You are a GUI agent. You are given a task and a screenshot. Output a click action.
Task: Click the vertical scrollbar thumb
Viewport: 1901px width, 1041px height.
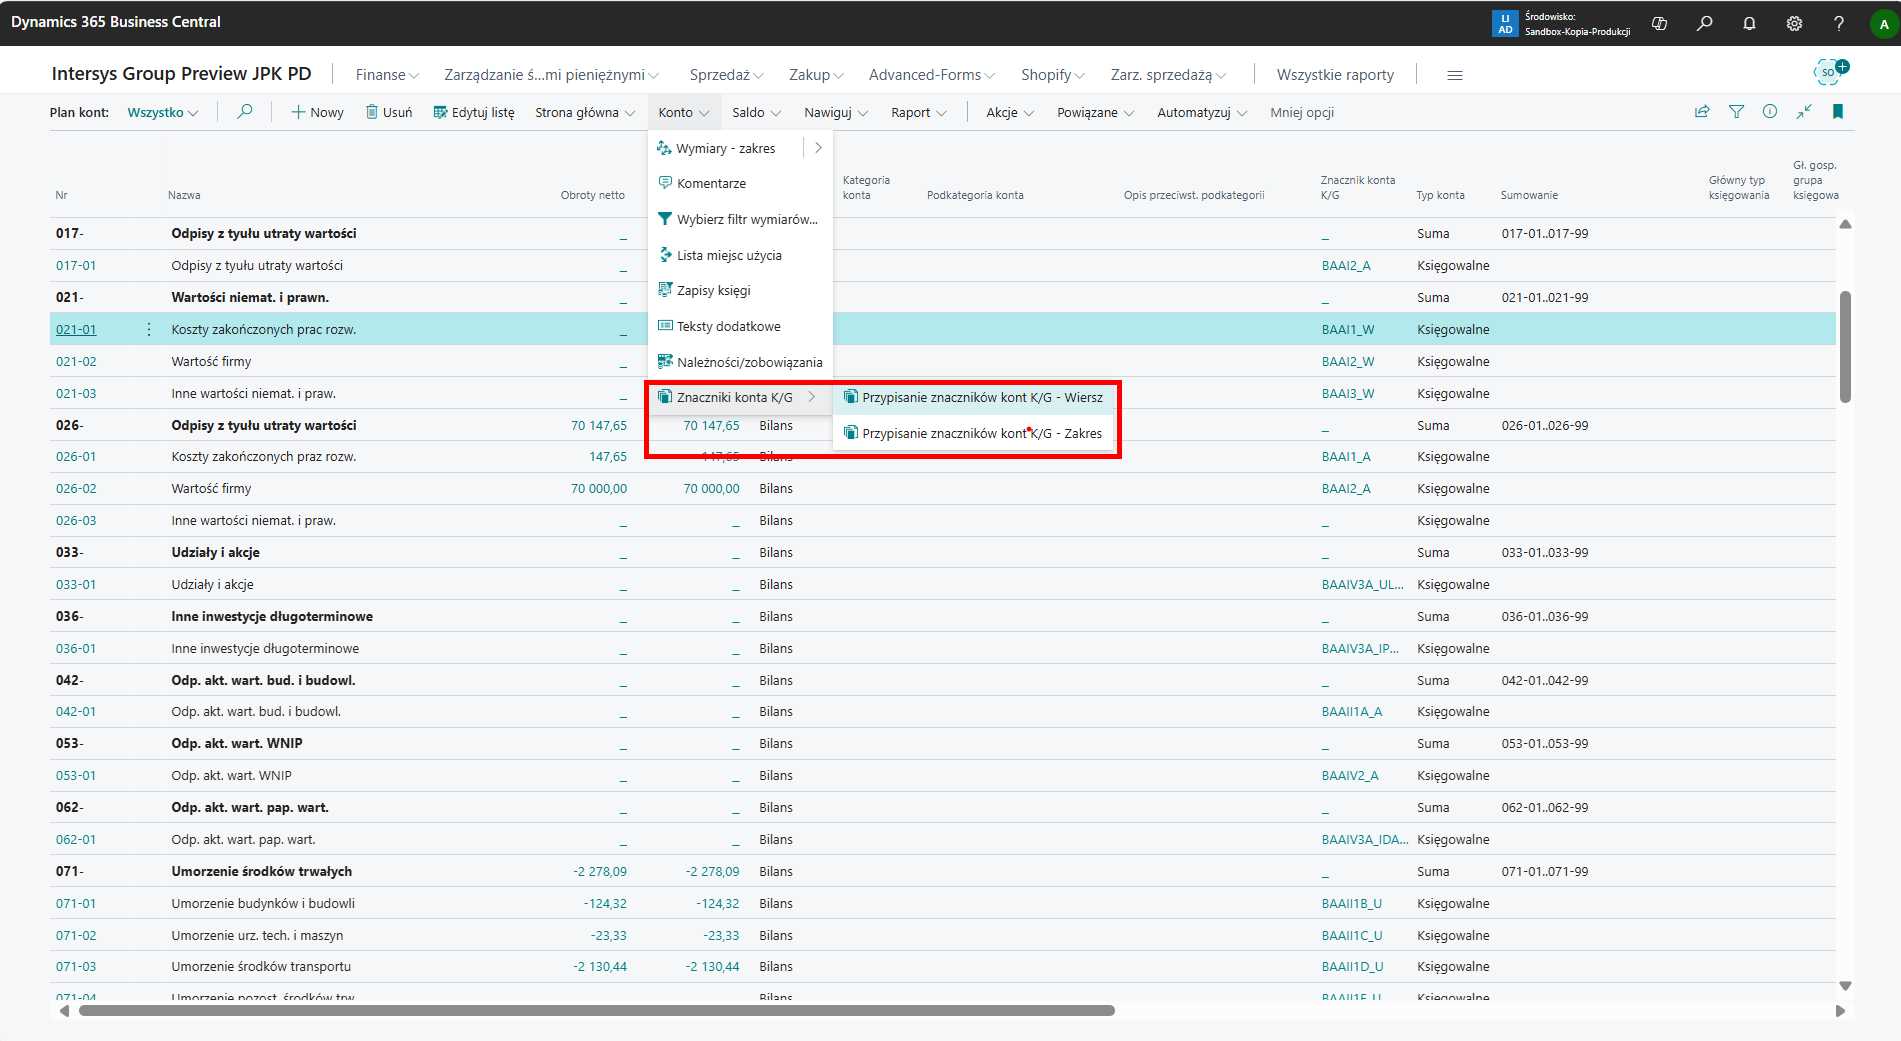click(x=1845, y=346)
